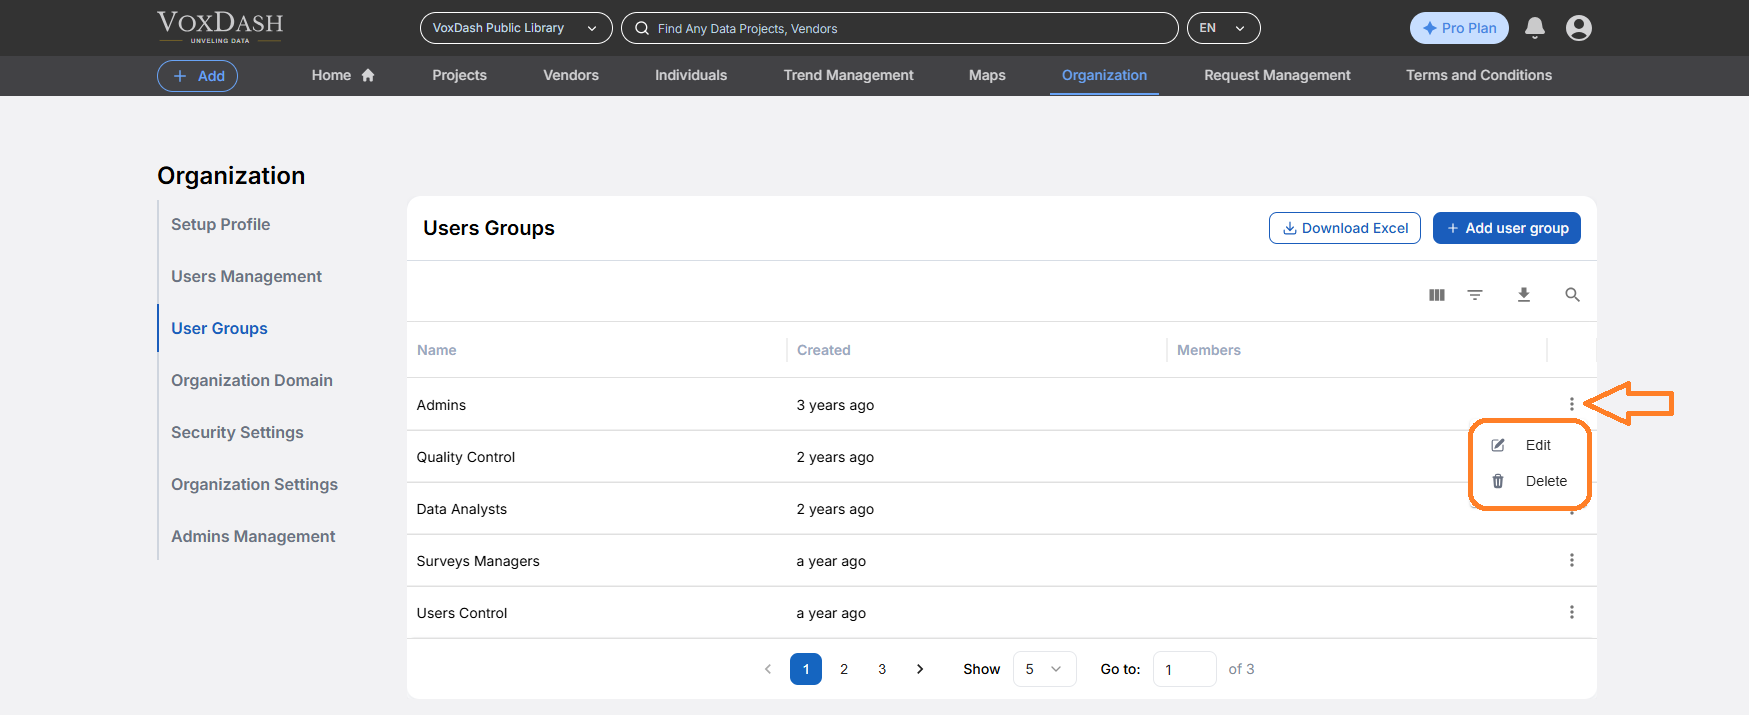Click the columns view icon in table toolbar
The width and height of the screenshot is (1749, 715).
tap(1437, 295)
